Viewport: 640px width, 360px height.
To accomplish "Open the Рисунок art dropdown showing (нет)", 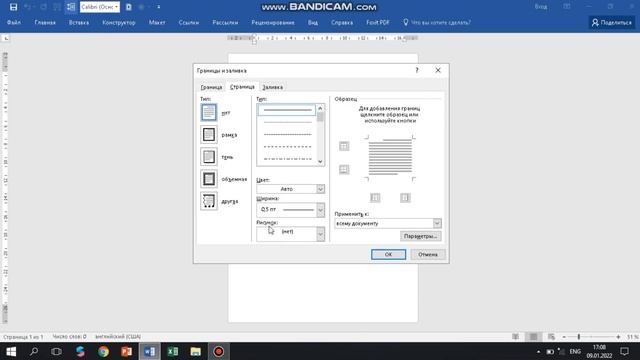I will [291, 233].
